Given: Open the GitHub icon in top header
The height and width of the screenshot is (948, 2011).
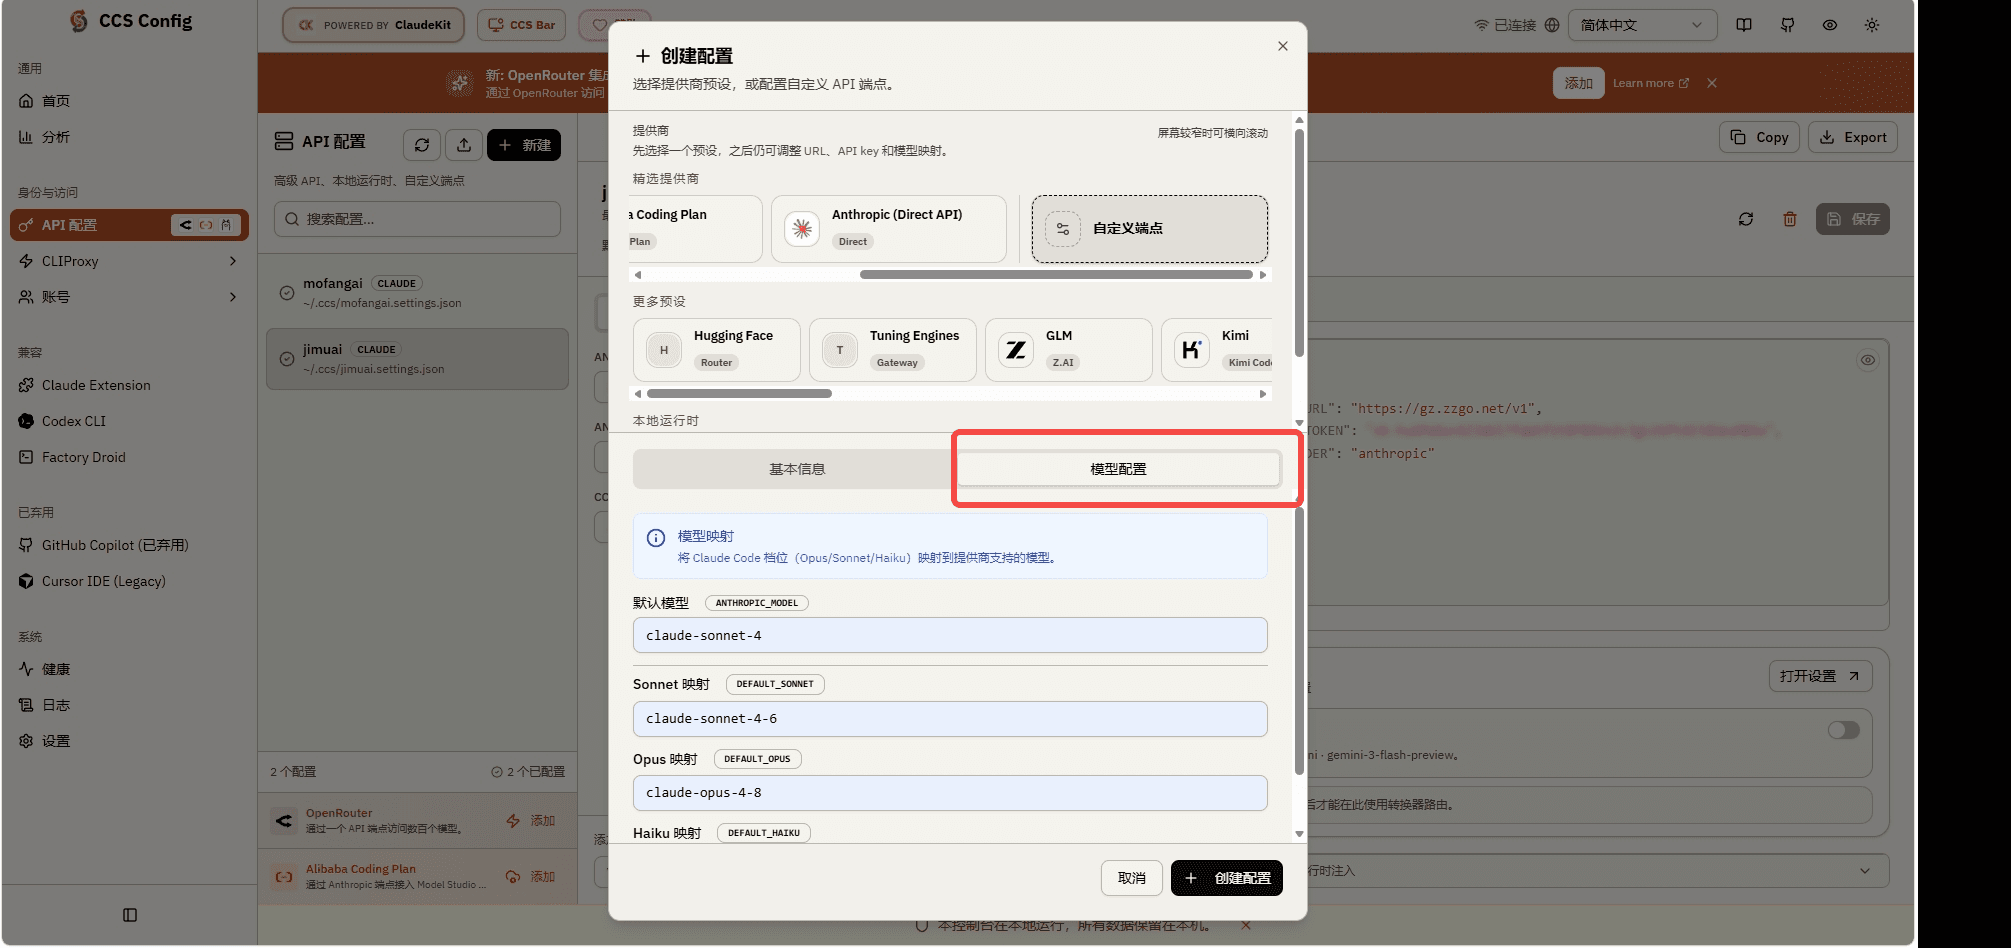Looking at the screenshot, I should click(x=1787, y=25).
